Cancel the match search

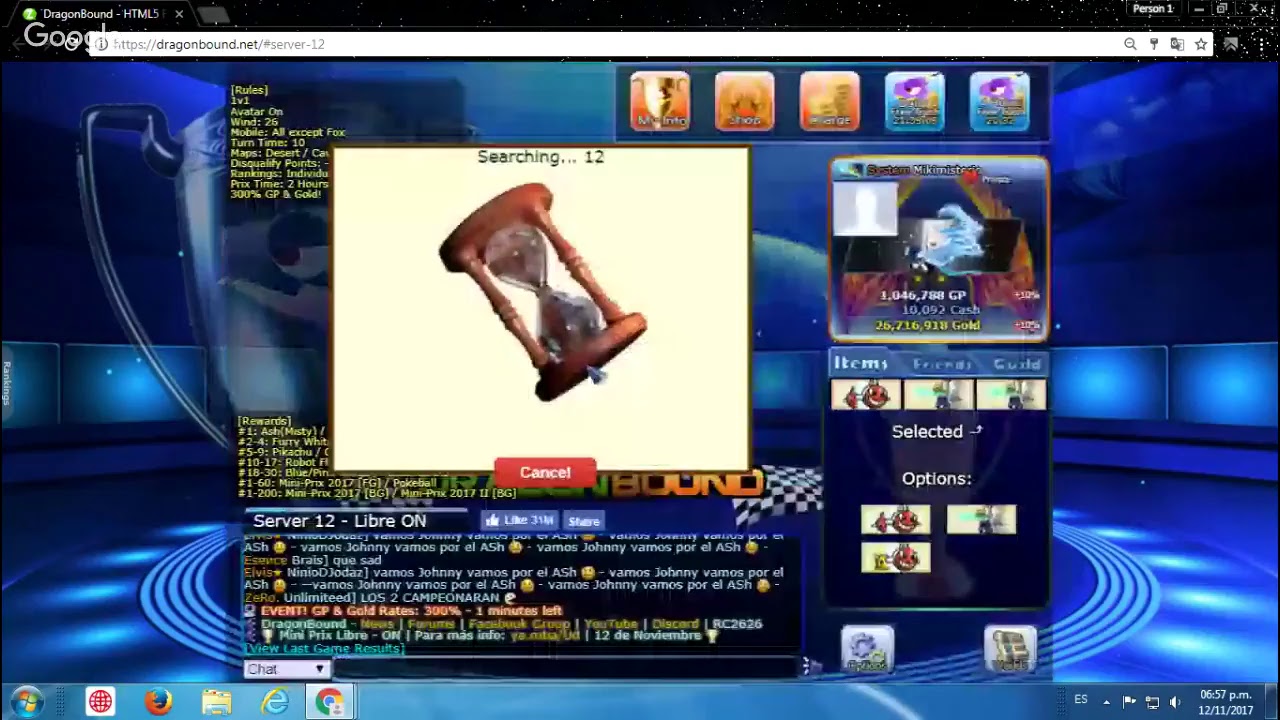point(545,473)
